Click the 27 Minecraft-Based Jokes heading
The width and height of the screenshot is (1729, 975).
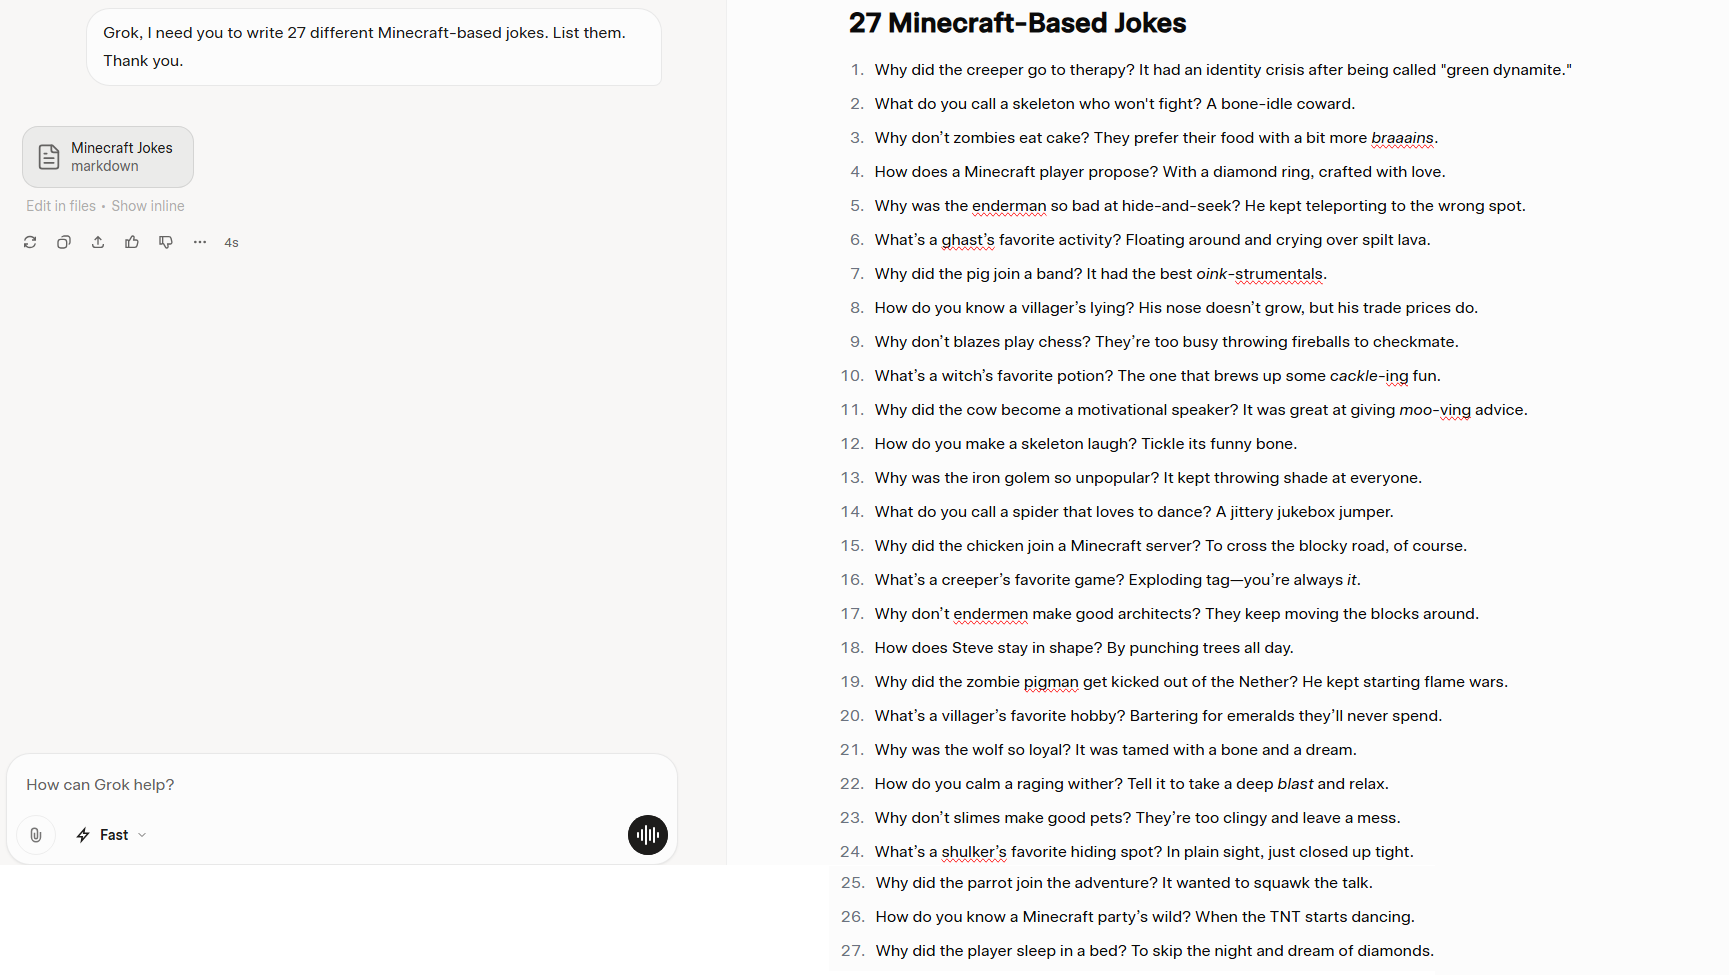point(1017,23)
